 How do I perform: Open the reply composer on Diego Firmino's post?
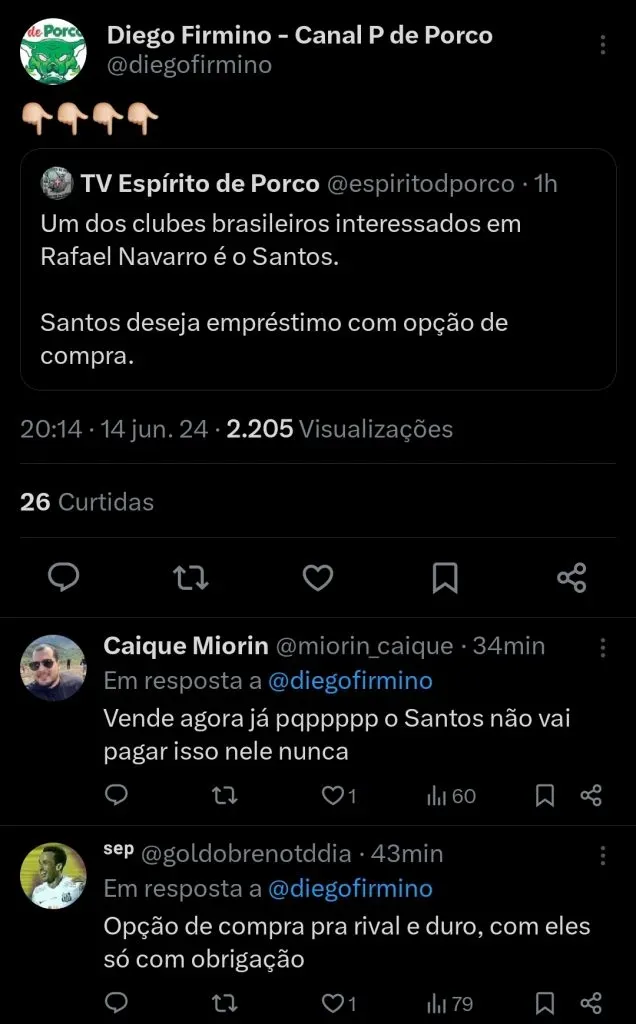[x=64, y=578]
